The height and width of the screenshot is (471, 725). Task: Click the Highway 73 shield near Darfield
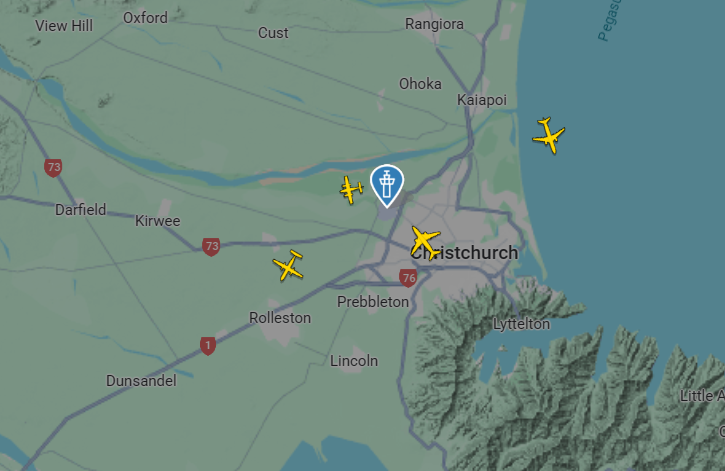point(53,168)
